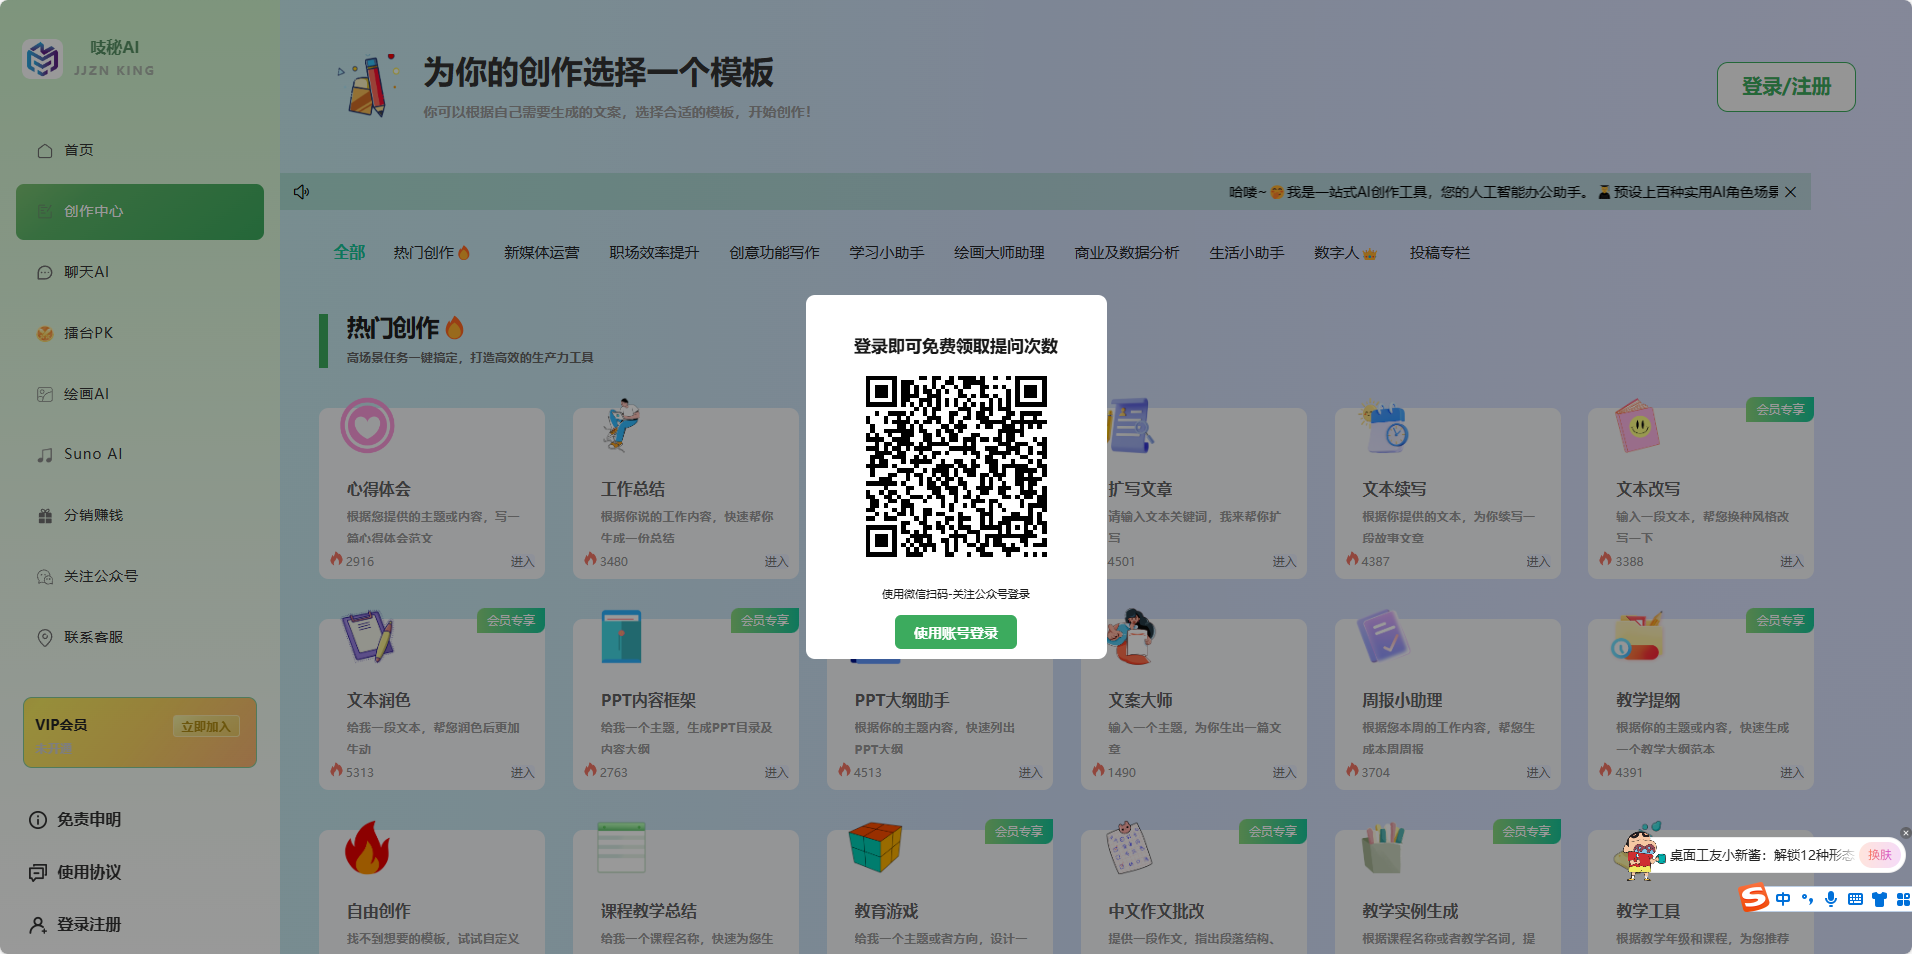
Task: Click the 自由创作 flame icon
Action: (x=367, y=848)
